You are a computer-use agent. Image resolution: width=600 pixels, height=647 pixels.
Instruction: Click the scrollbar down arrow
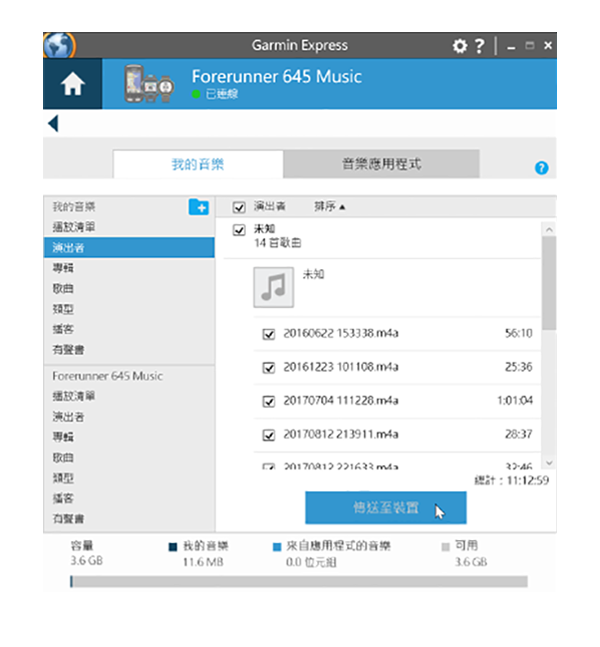click(549, 463)
